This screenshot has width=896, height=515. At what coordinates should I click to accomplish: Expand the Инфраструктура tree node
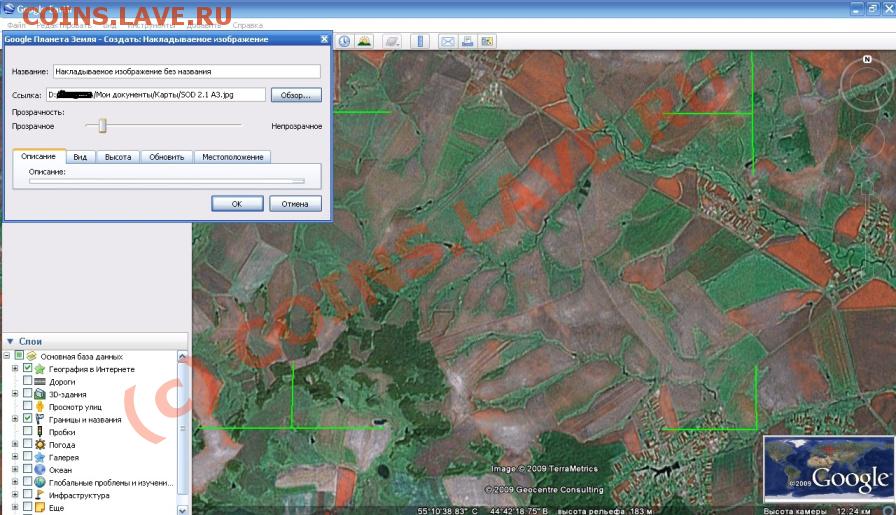(x=15, y=494)
